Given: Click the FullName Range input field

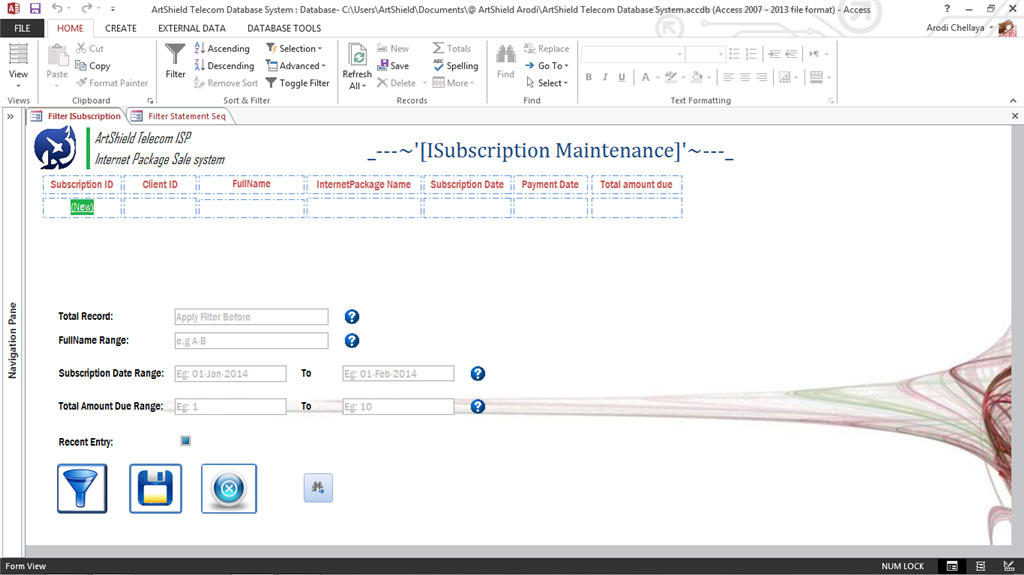Looking at the screenshot, I should pos(251,340).
